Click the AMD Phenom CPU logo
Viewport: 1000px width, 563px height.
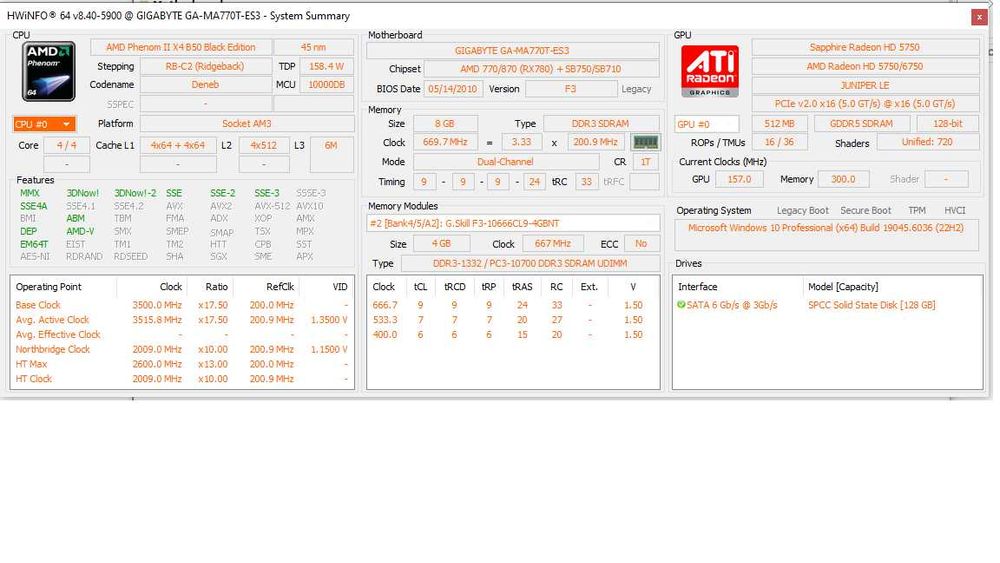click(x=48, y=71)
